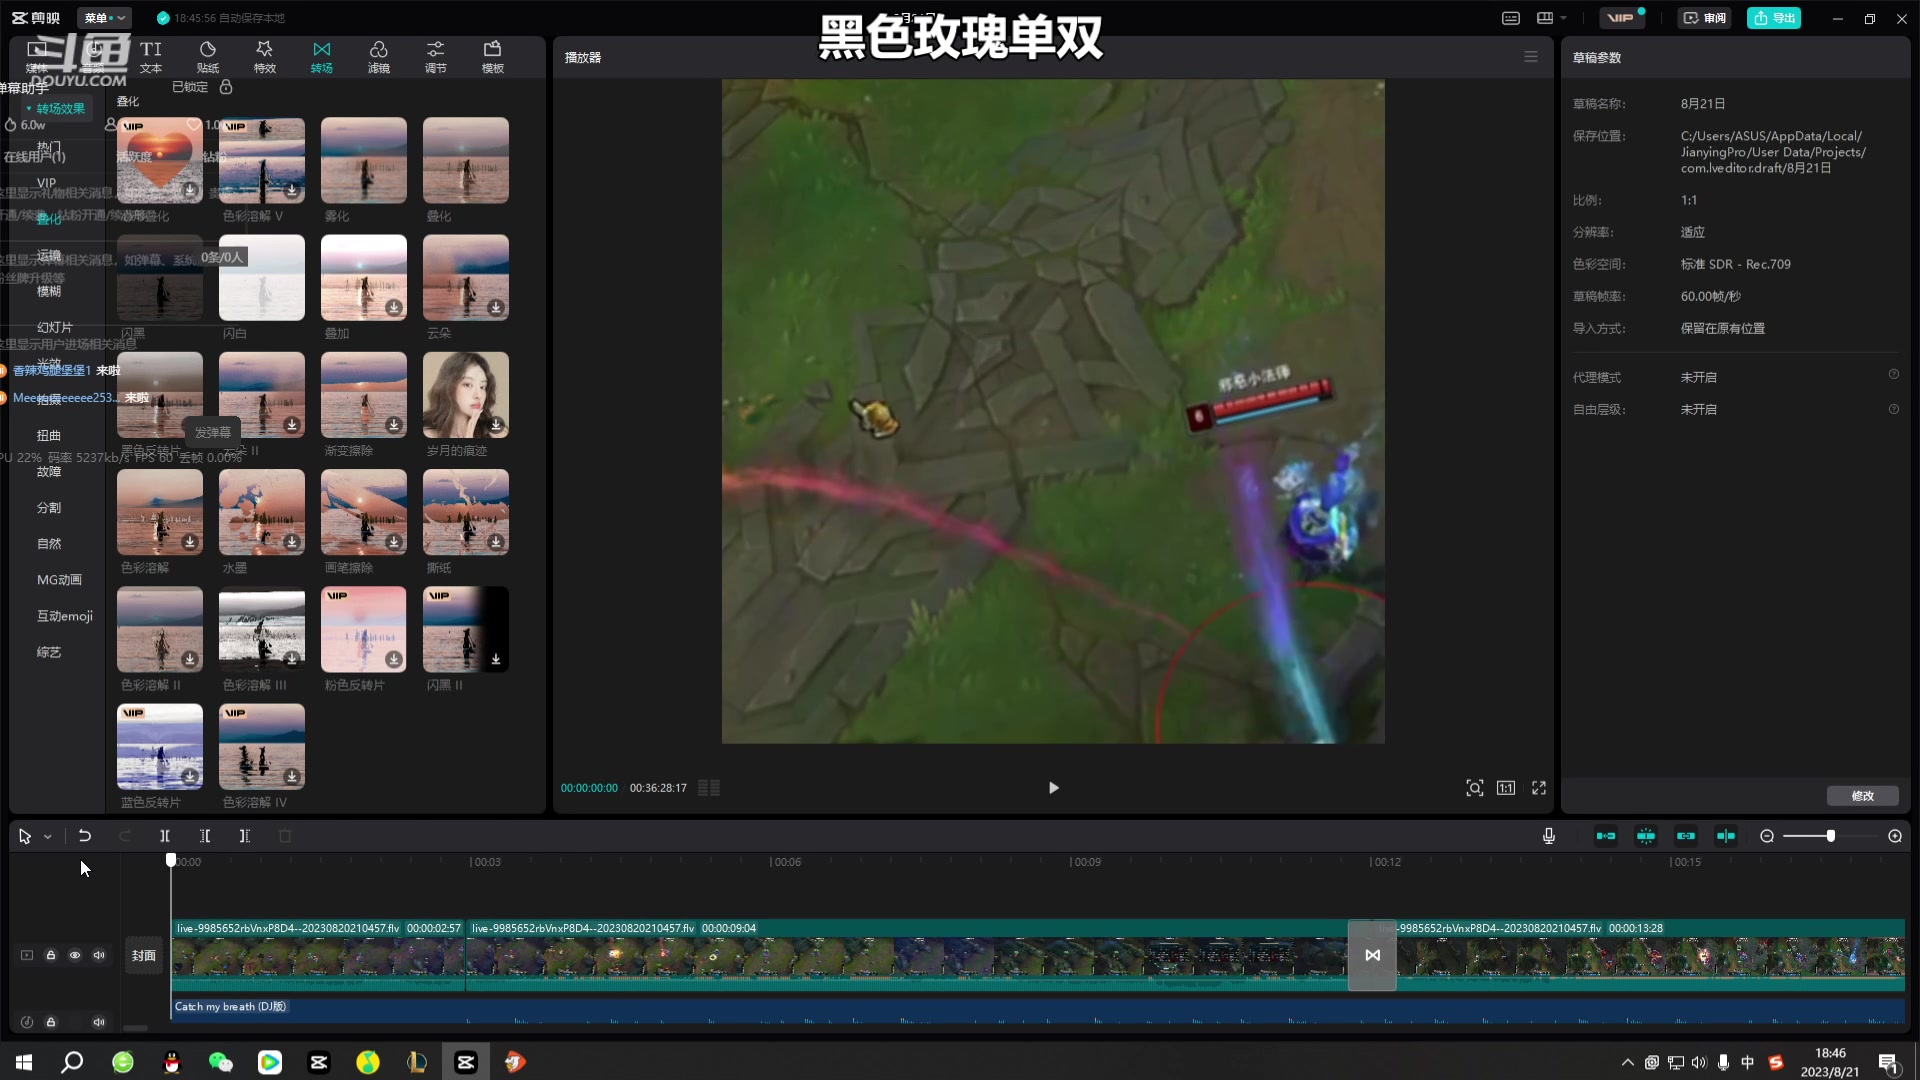Toggle auto snapping icon

click(1646, 836)
